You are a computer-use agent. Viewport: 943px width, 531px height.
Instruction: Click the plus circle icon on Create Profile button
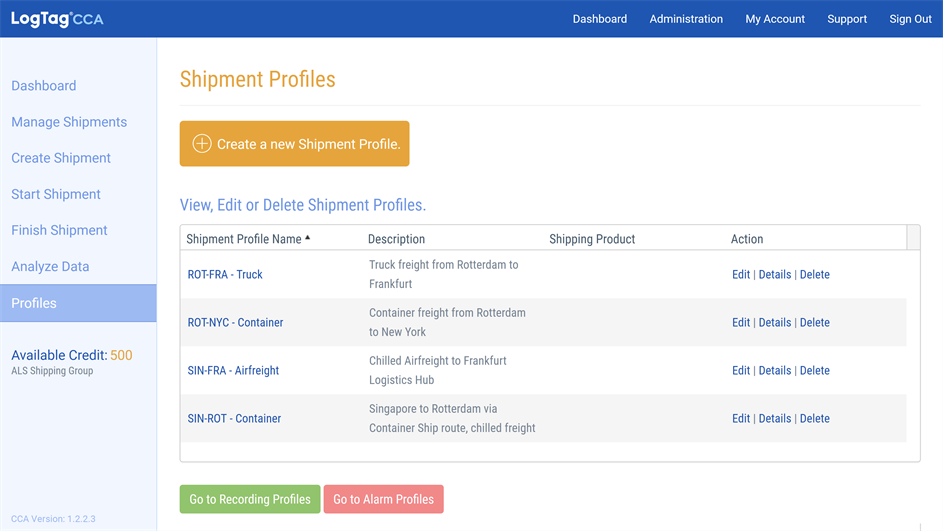tap(202, 144)
